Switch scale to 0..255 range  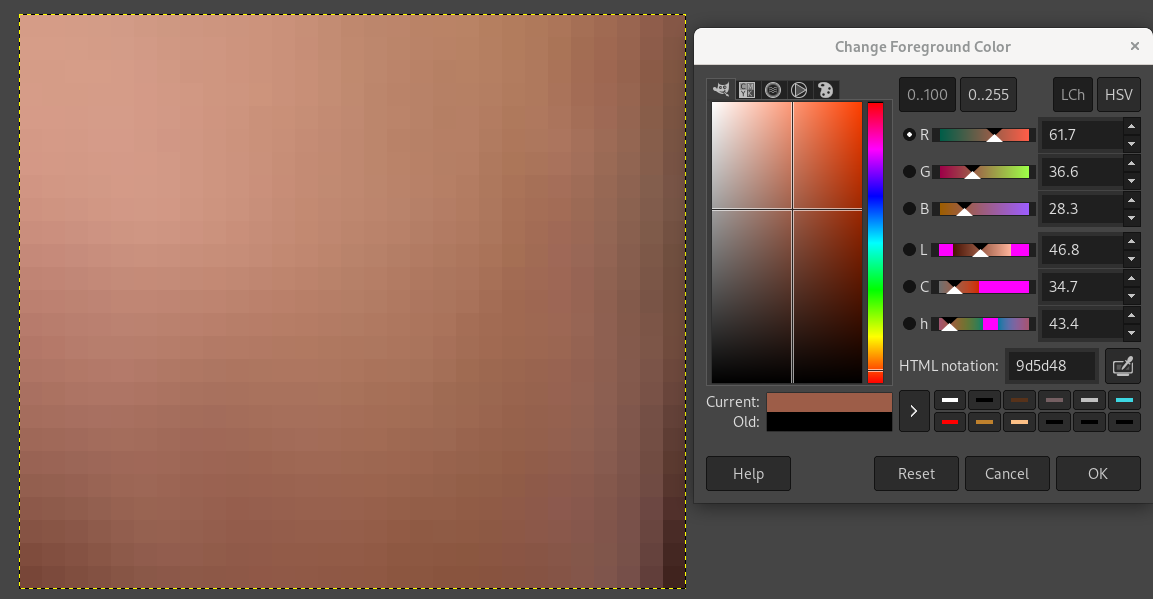click(988, 95)
